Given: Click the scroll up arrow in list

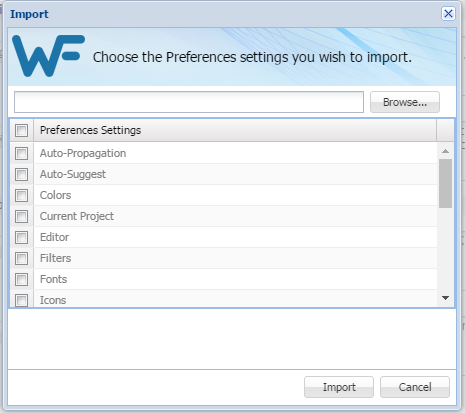Looking at the screenshot, I should coord(445,151).
